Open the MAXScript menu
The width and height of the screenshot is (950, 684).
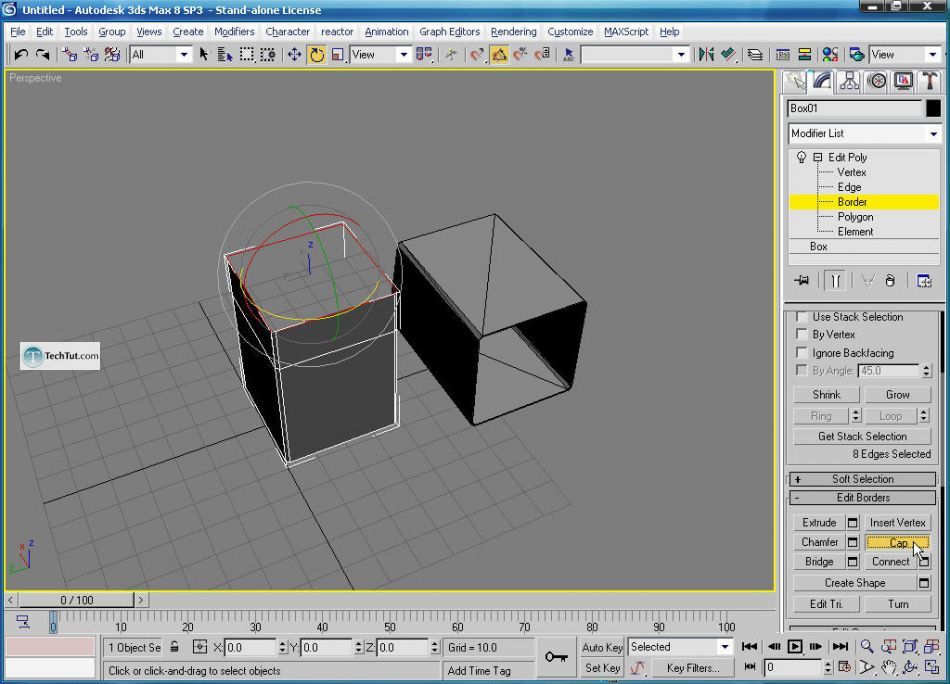pyautogui.click(x=626, y=32)
